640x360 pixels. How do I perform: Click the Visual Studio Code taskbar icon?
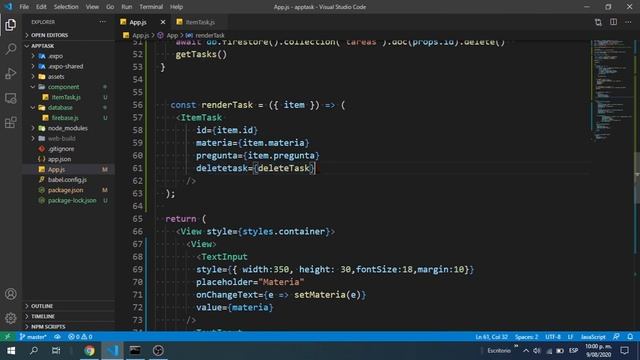click(112, 351)
